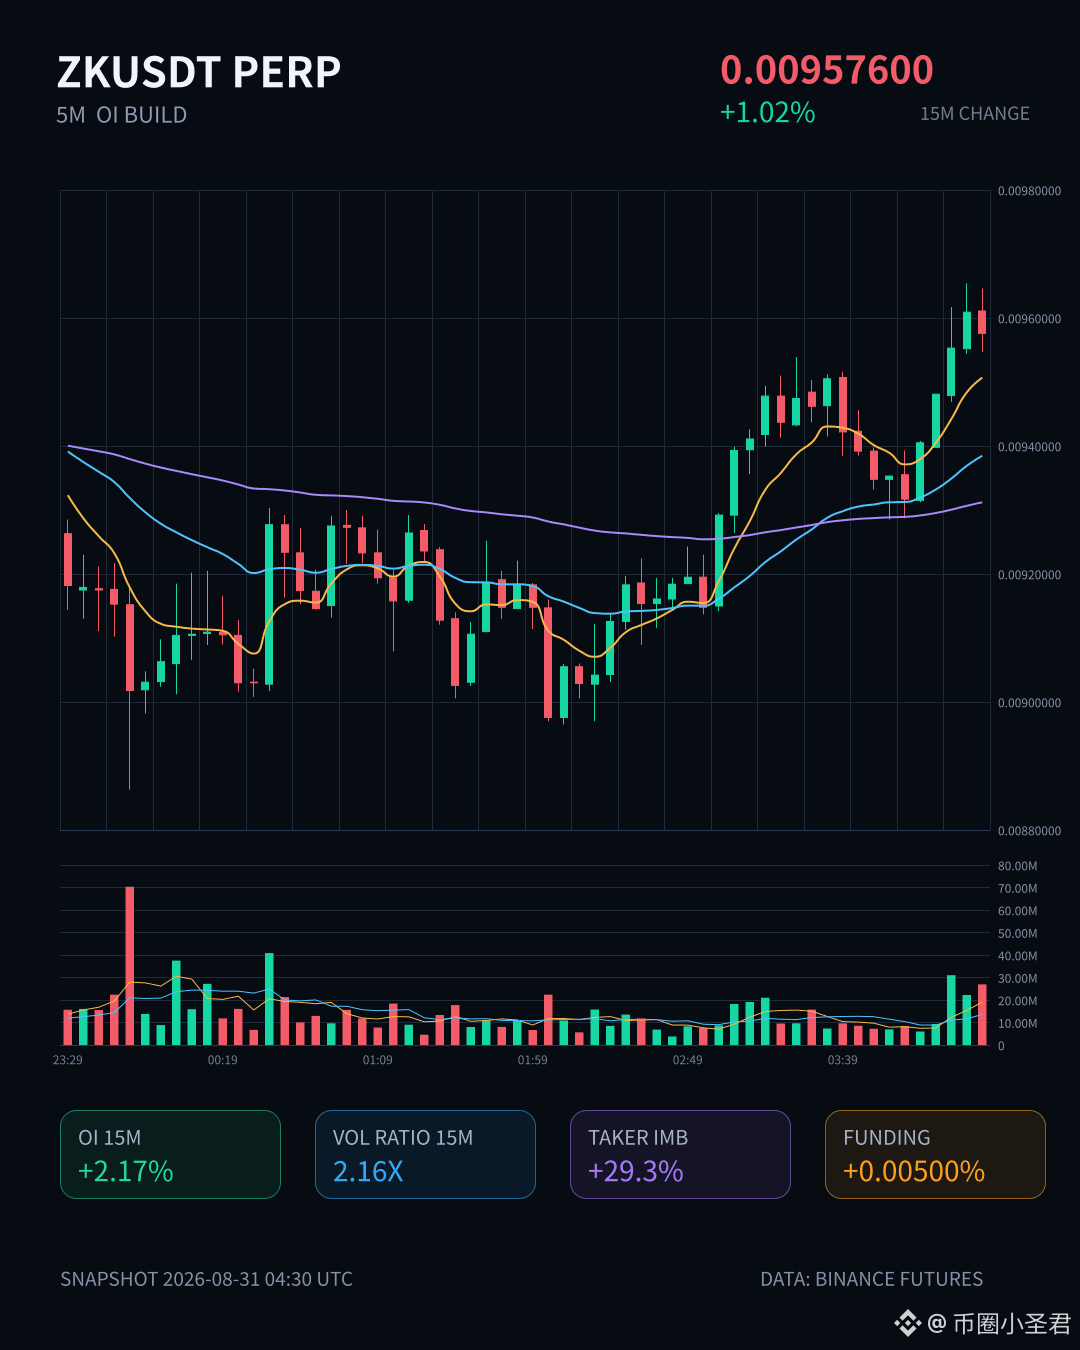Select the price 0.00957600
1080x1350 pixels.
click(x=827, y=70)
